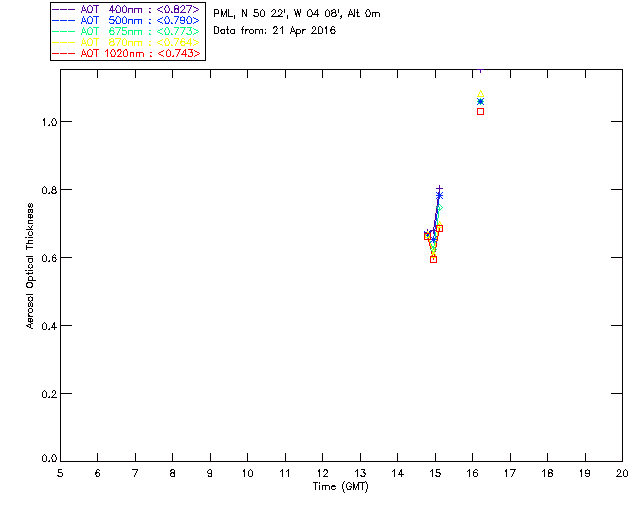Image resolution: width=640 pixels, height=512 pixels.
Task: Click the blue asterisk data point above 1.0
Action: tap(480, 102)
